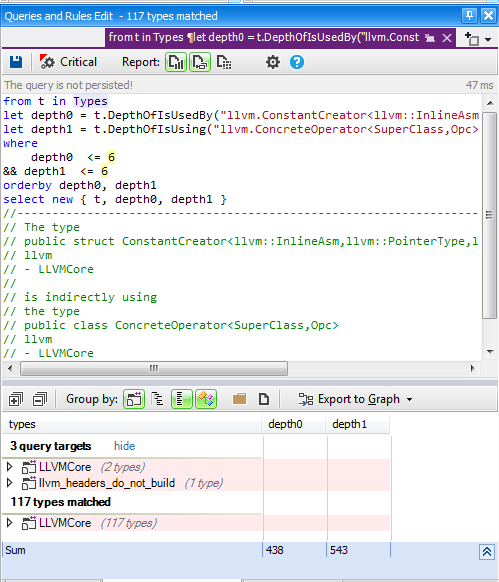Screen dimensions: 499x582
Task: Open the new query tab dropdown arrow
Action: (488, 39)
